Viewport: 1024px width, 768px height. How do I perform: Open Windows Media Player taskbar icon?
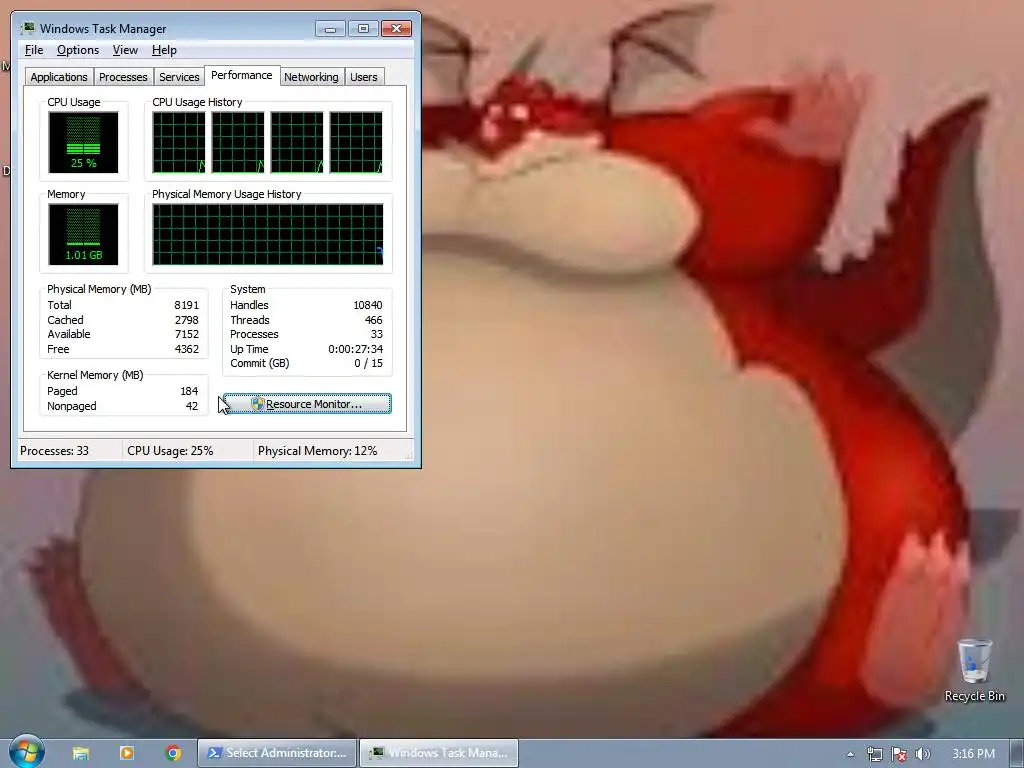pos(127,753)
